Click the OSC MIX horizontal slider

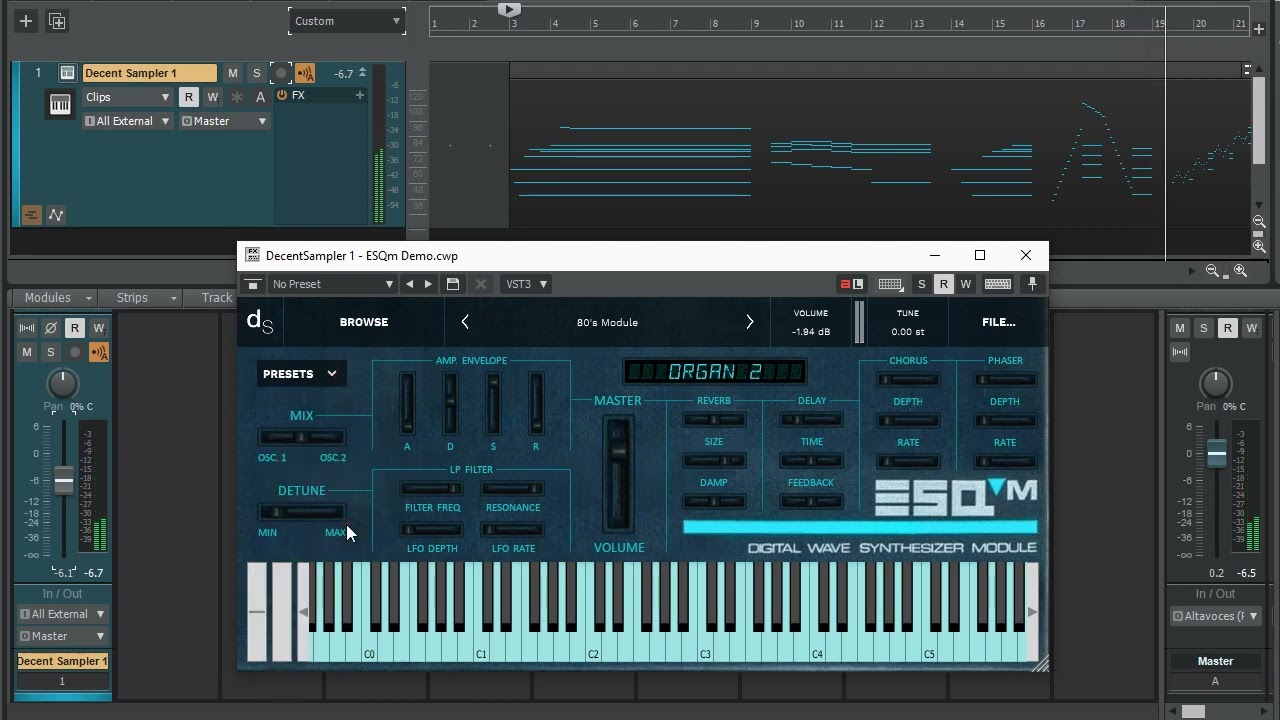click(x=301, y=437)
